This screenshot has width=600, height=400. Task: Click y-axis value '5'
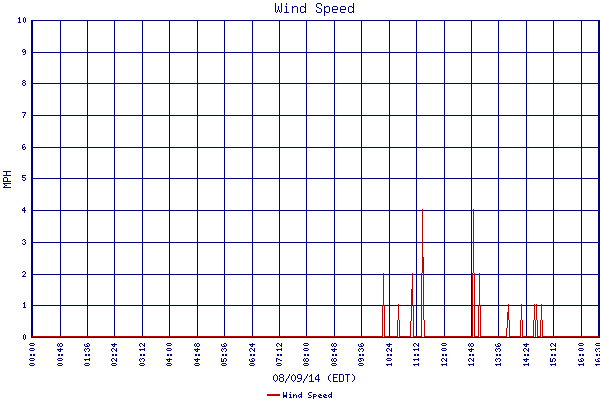[x=24, y=178]
